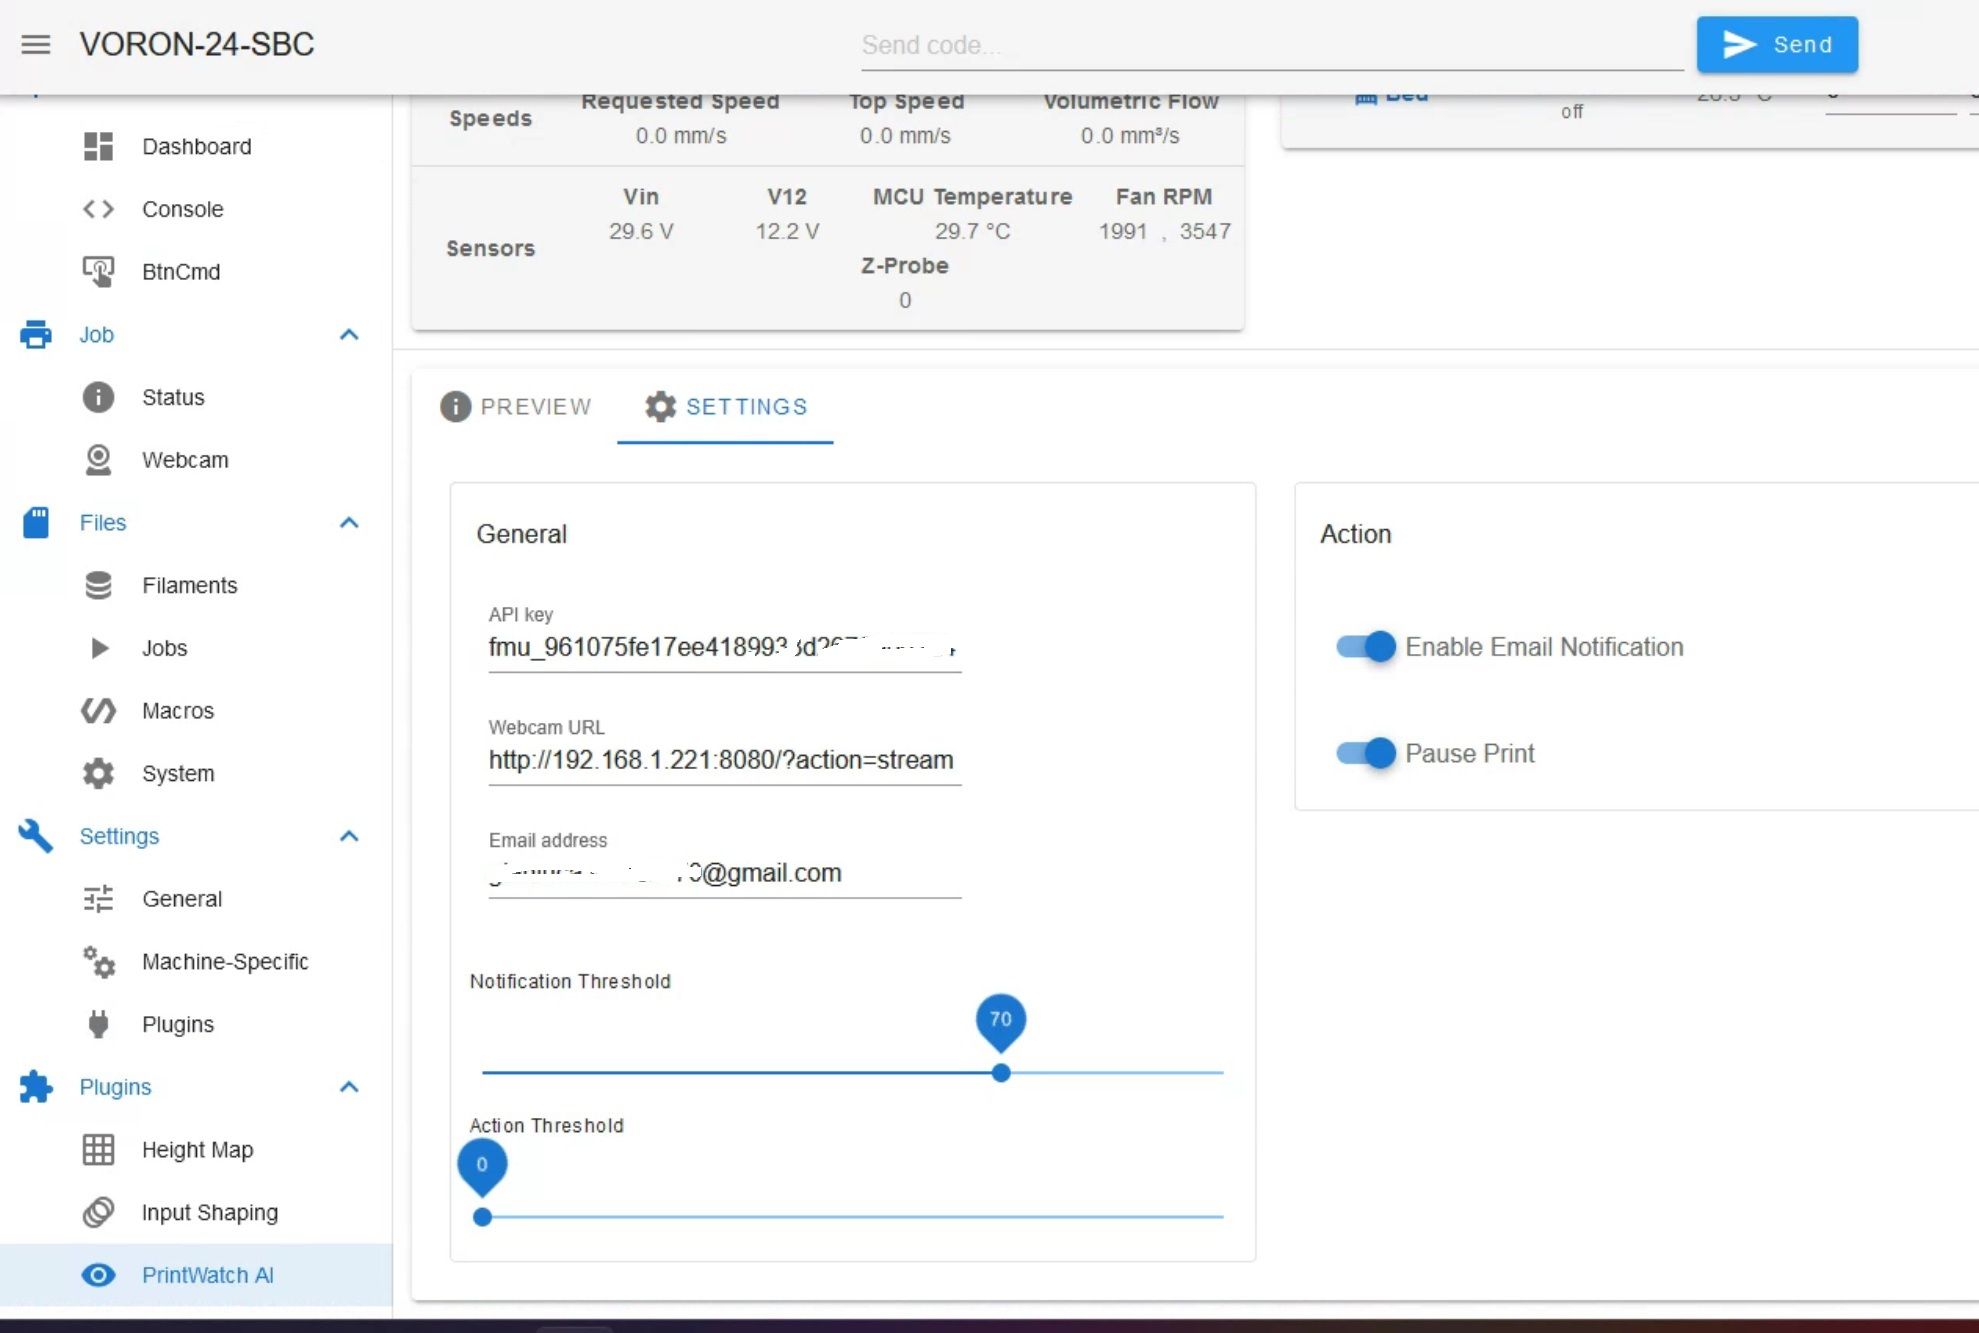This screenshot has height=1333, width=1979.
Task: Click the API key input field
Action: point(725,647)
